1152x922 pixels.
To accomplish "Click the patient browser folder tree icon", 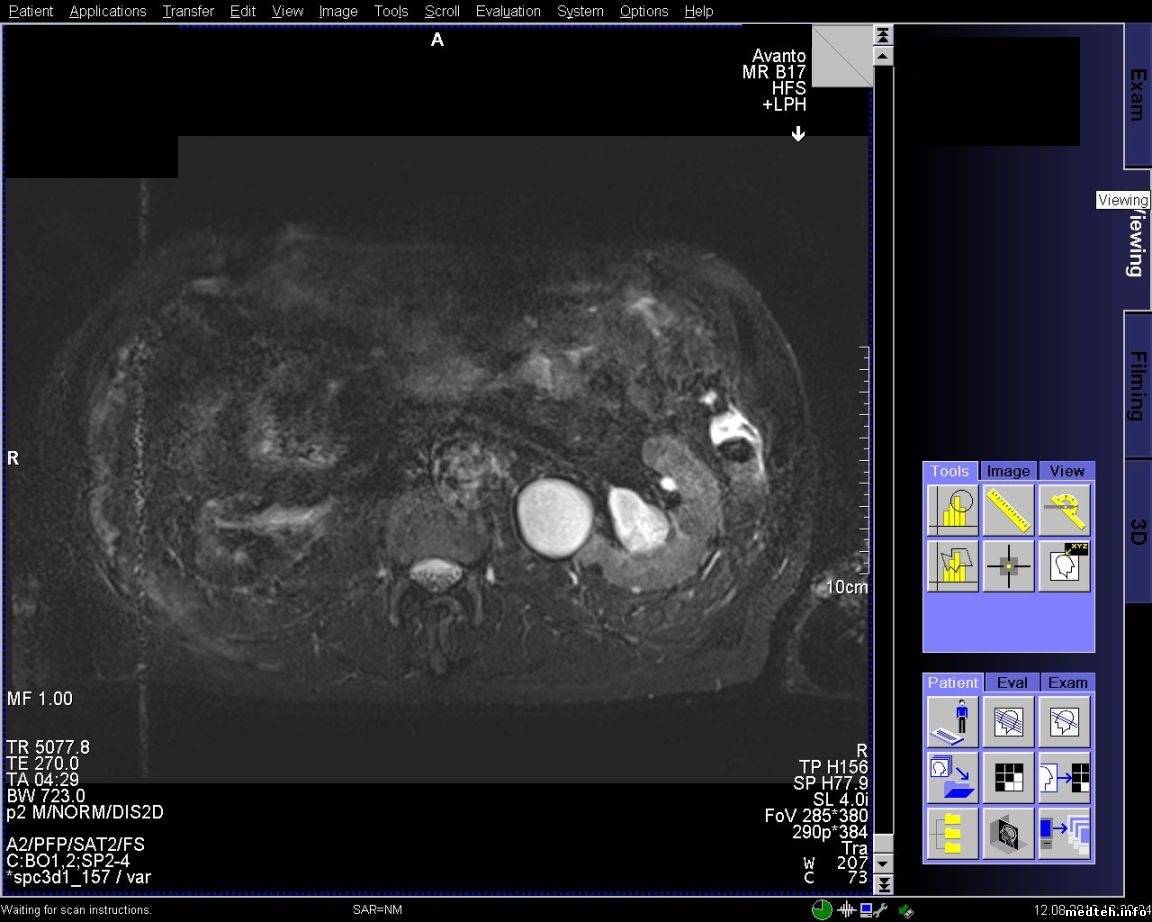I will click(x=952, y=834).
